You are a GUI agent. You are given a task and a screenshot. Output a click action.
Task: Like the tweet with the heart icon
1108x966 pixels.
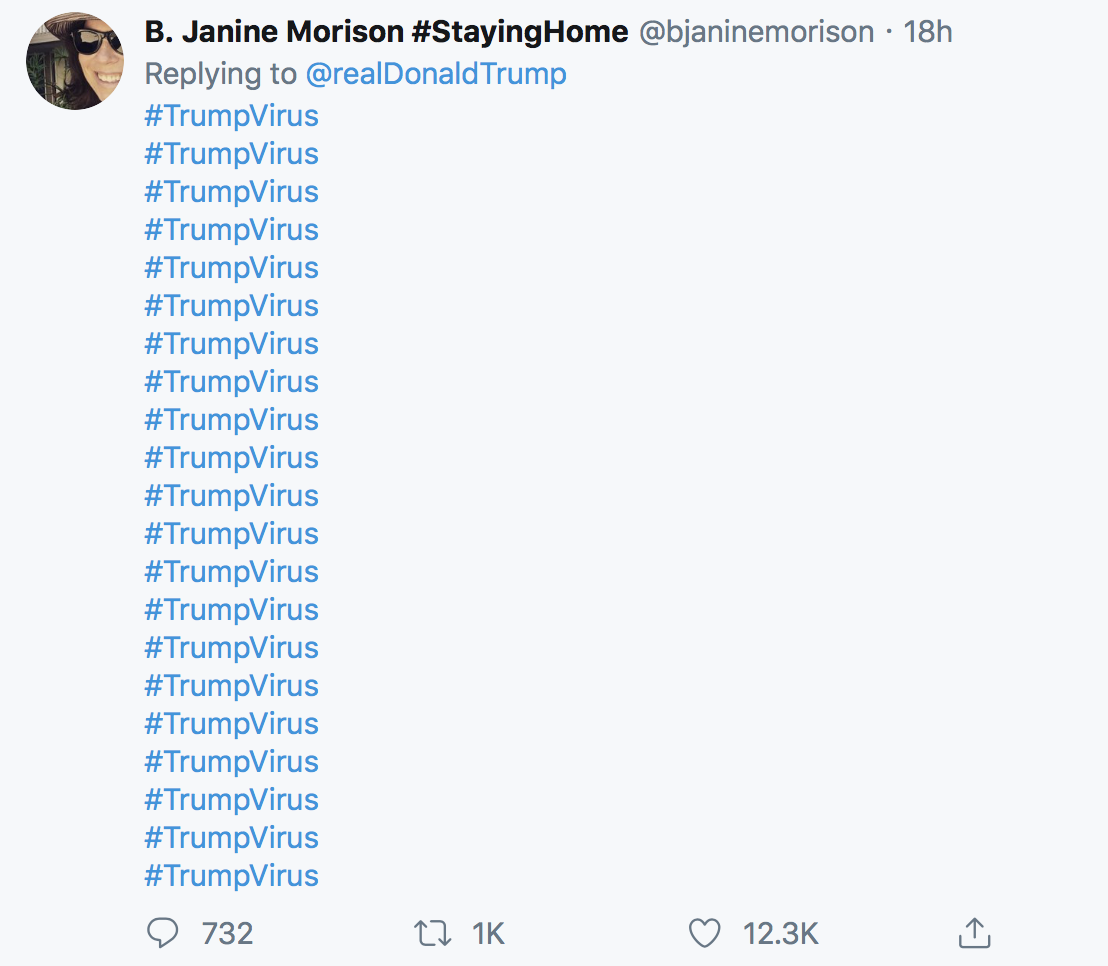click(705, 933)
